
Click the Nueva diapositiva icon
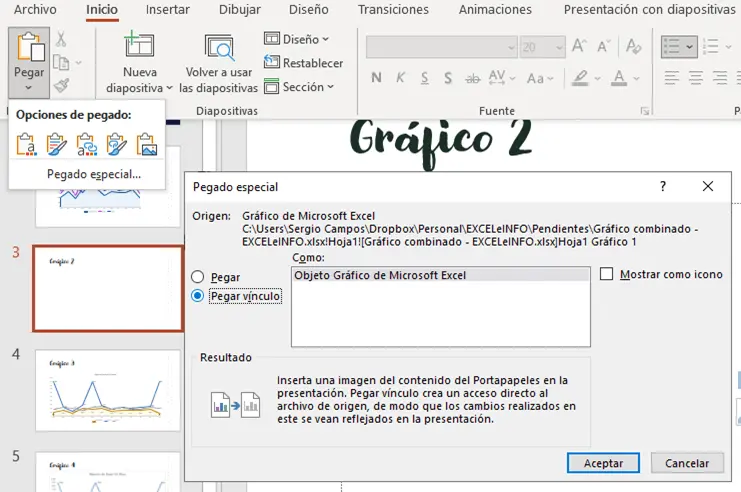point(139,47)
